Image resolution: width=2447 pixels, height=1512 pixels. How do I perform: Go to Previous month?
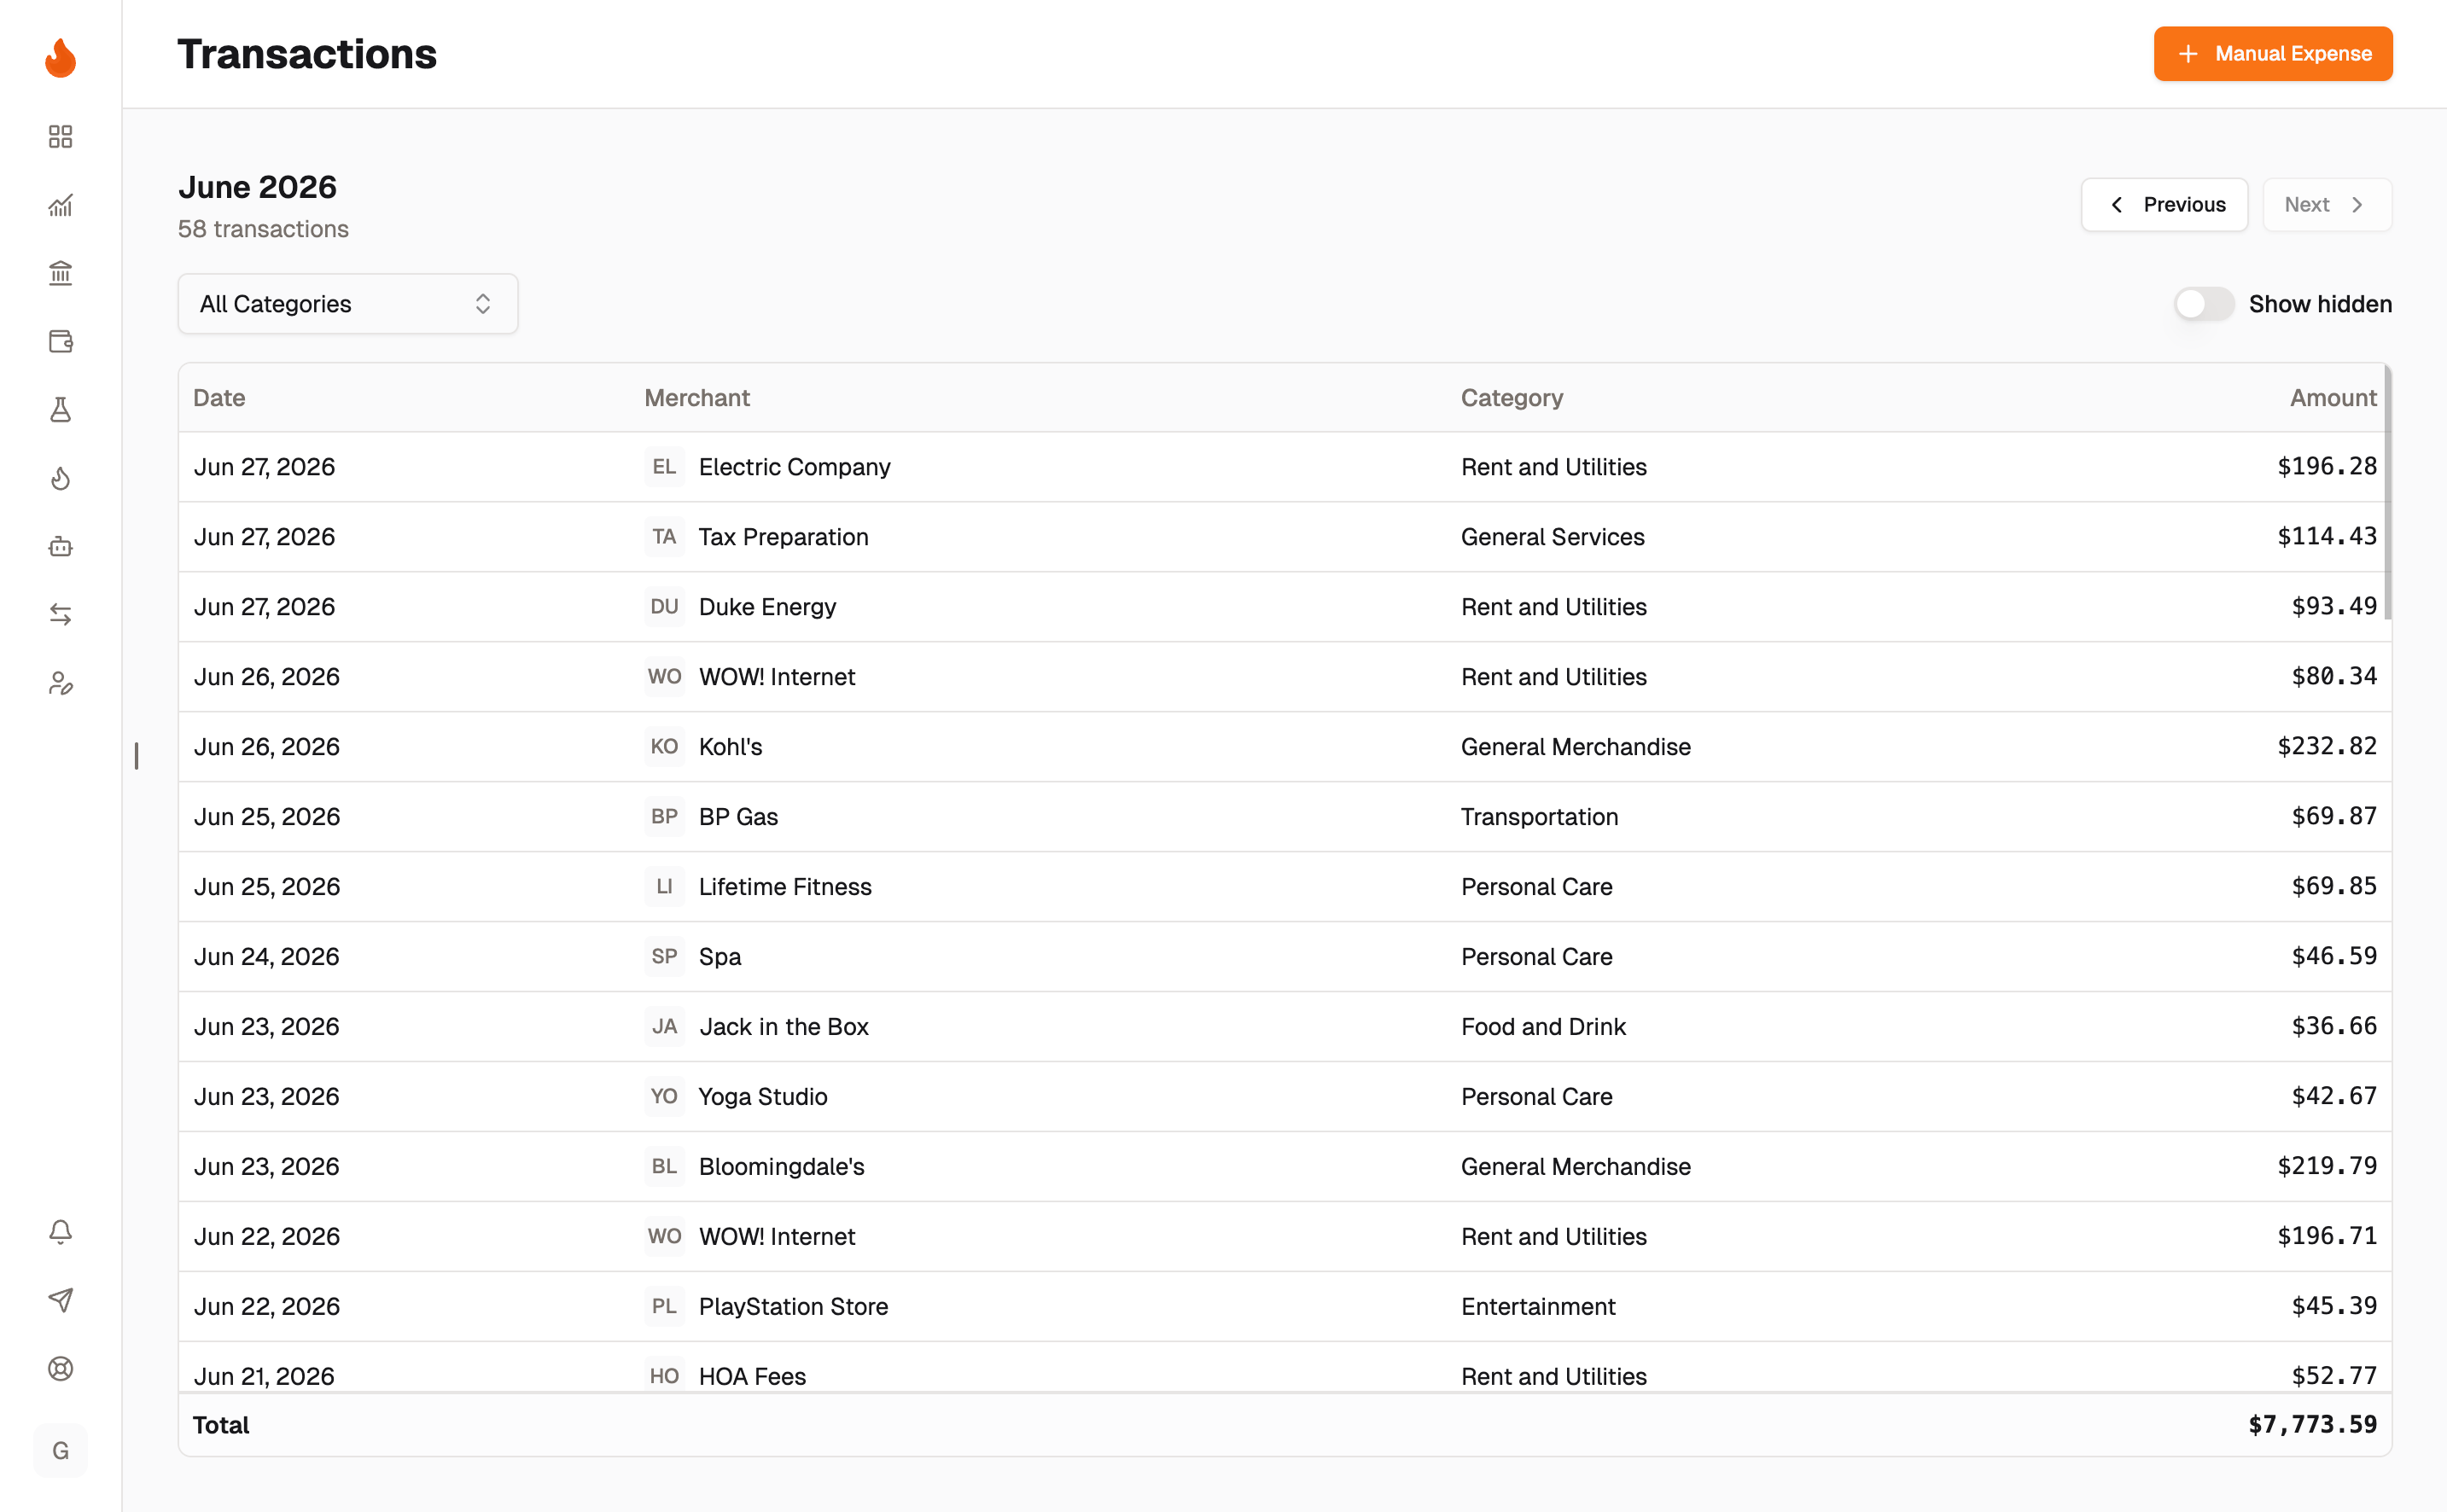coord(2164,205)
